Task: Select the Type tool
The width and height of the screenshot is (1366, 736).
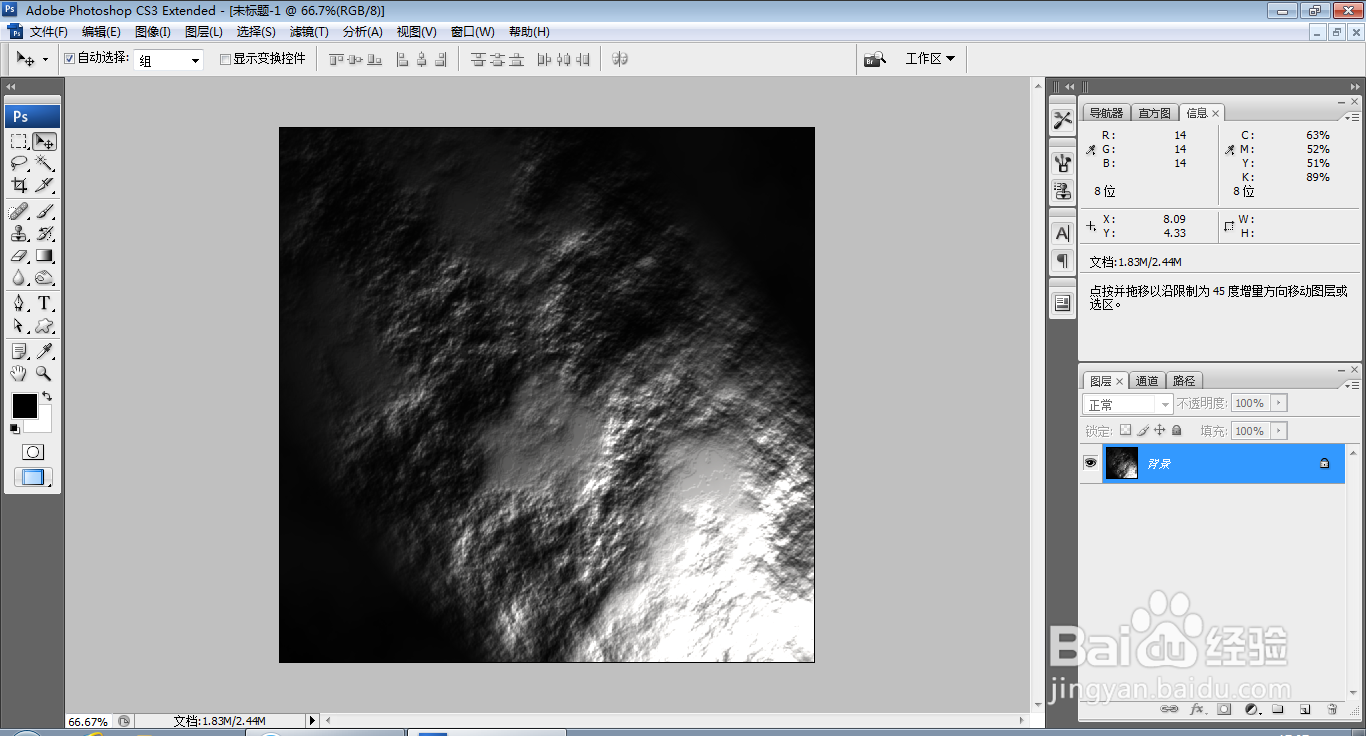Action: 44,303
